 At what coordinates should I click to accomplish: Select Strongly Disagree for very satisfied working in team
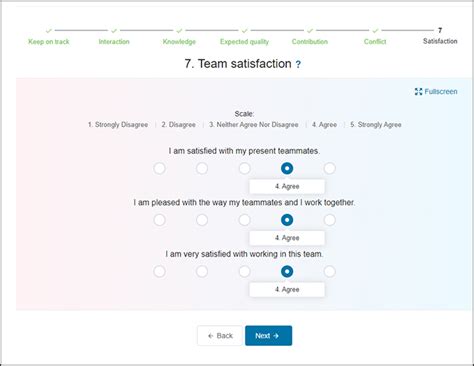pyautogui.click(x=159, y=271)
